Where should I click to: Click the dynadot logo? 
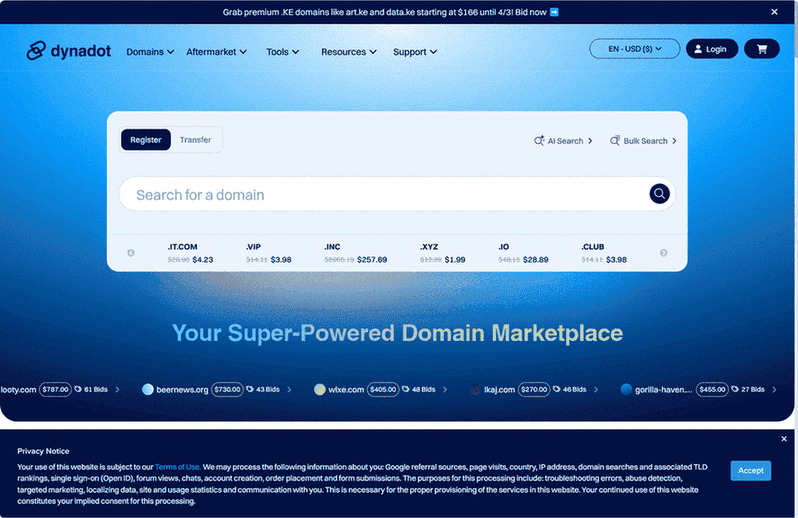click(68, 51)
